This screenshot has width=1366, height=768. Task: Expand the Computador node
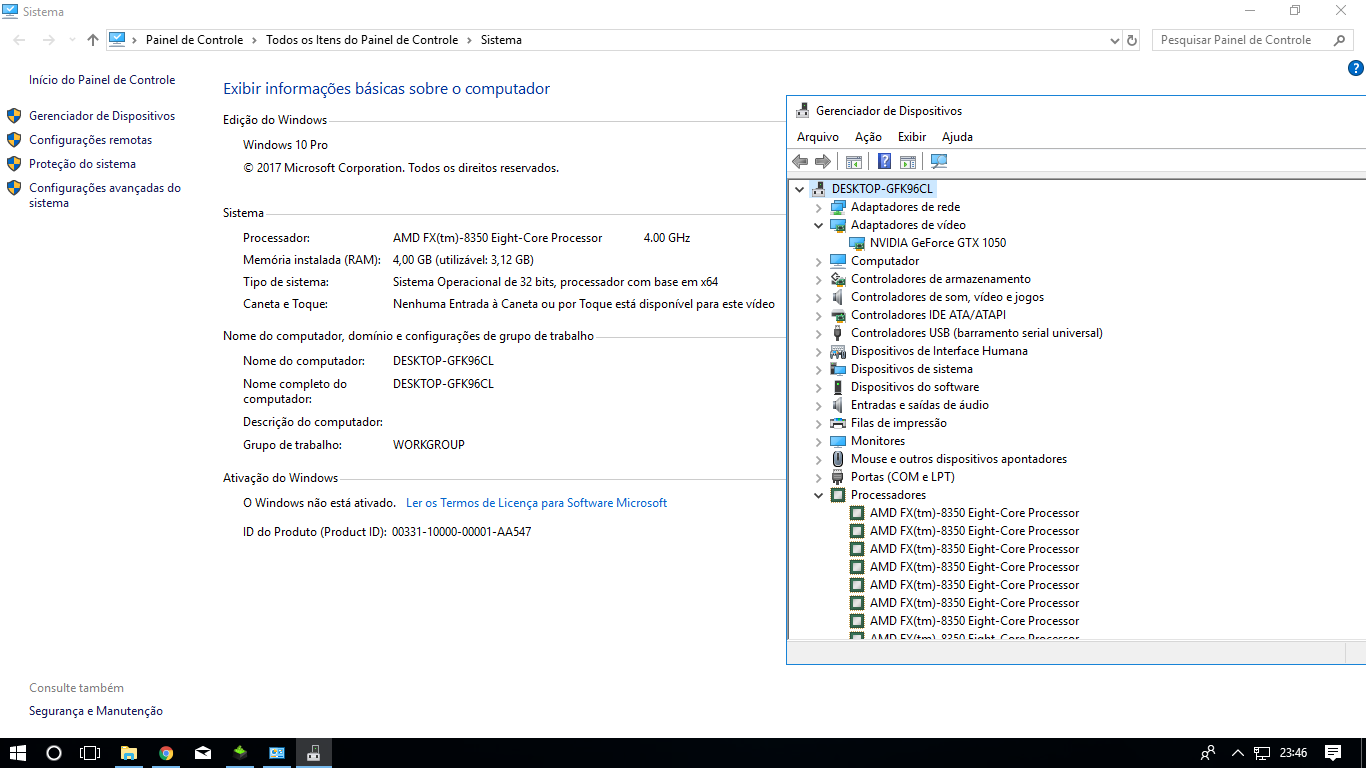819,261
